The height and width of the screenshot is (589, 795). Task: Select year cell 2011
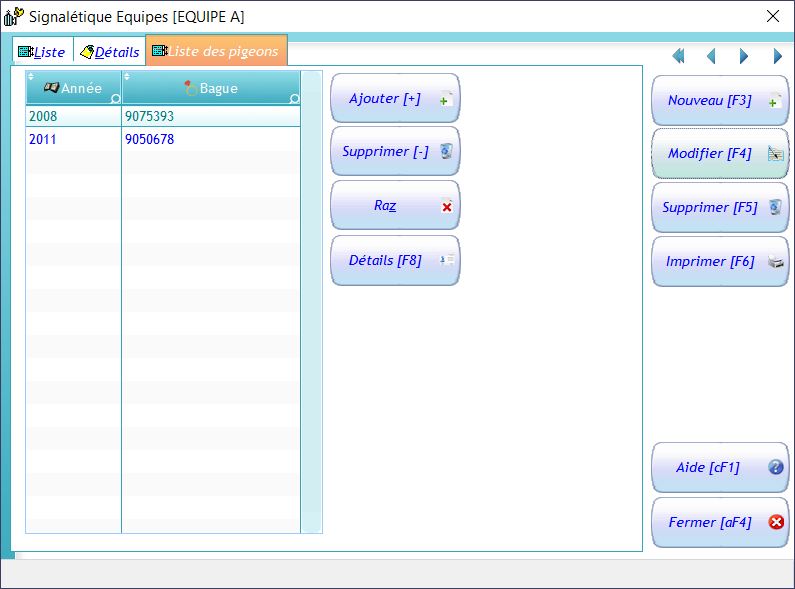[74, 139]
